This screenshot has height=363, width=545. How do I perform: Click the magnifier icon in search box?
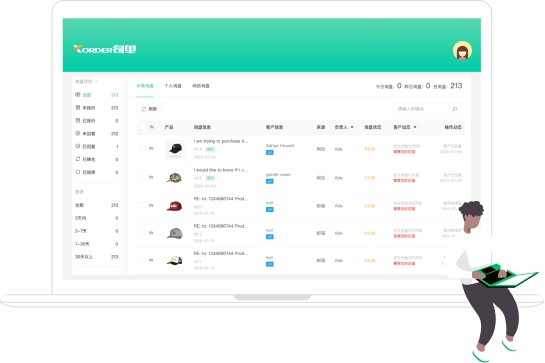(x=454, y=109)
